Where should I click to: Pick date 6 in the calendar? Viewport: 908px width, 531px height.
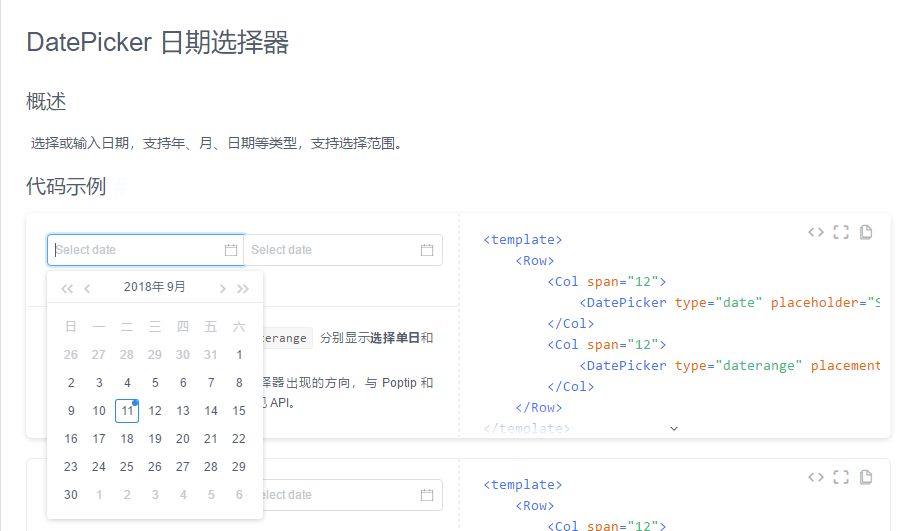[183, 383]
